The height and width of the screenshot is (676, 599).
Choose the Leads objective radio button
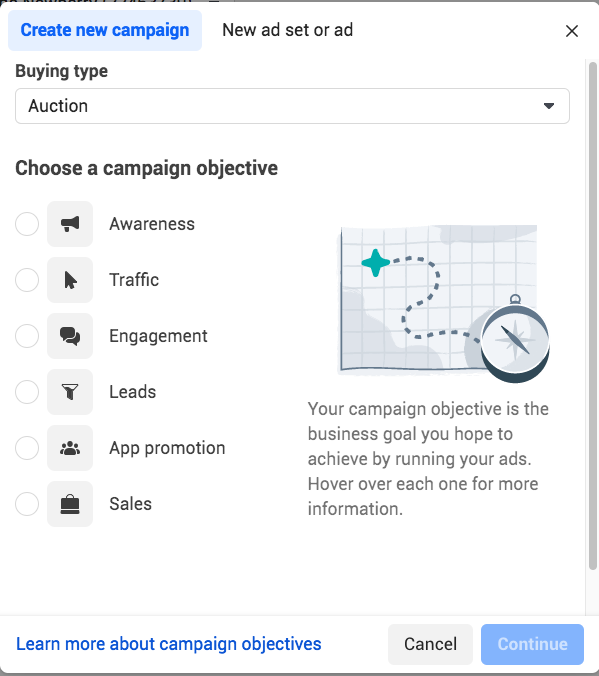tap(27, 392)
